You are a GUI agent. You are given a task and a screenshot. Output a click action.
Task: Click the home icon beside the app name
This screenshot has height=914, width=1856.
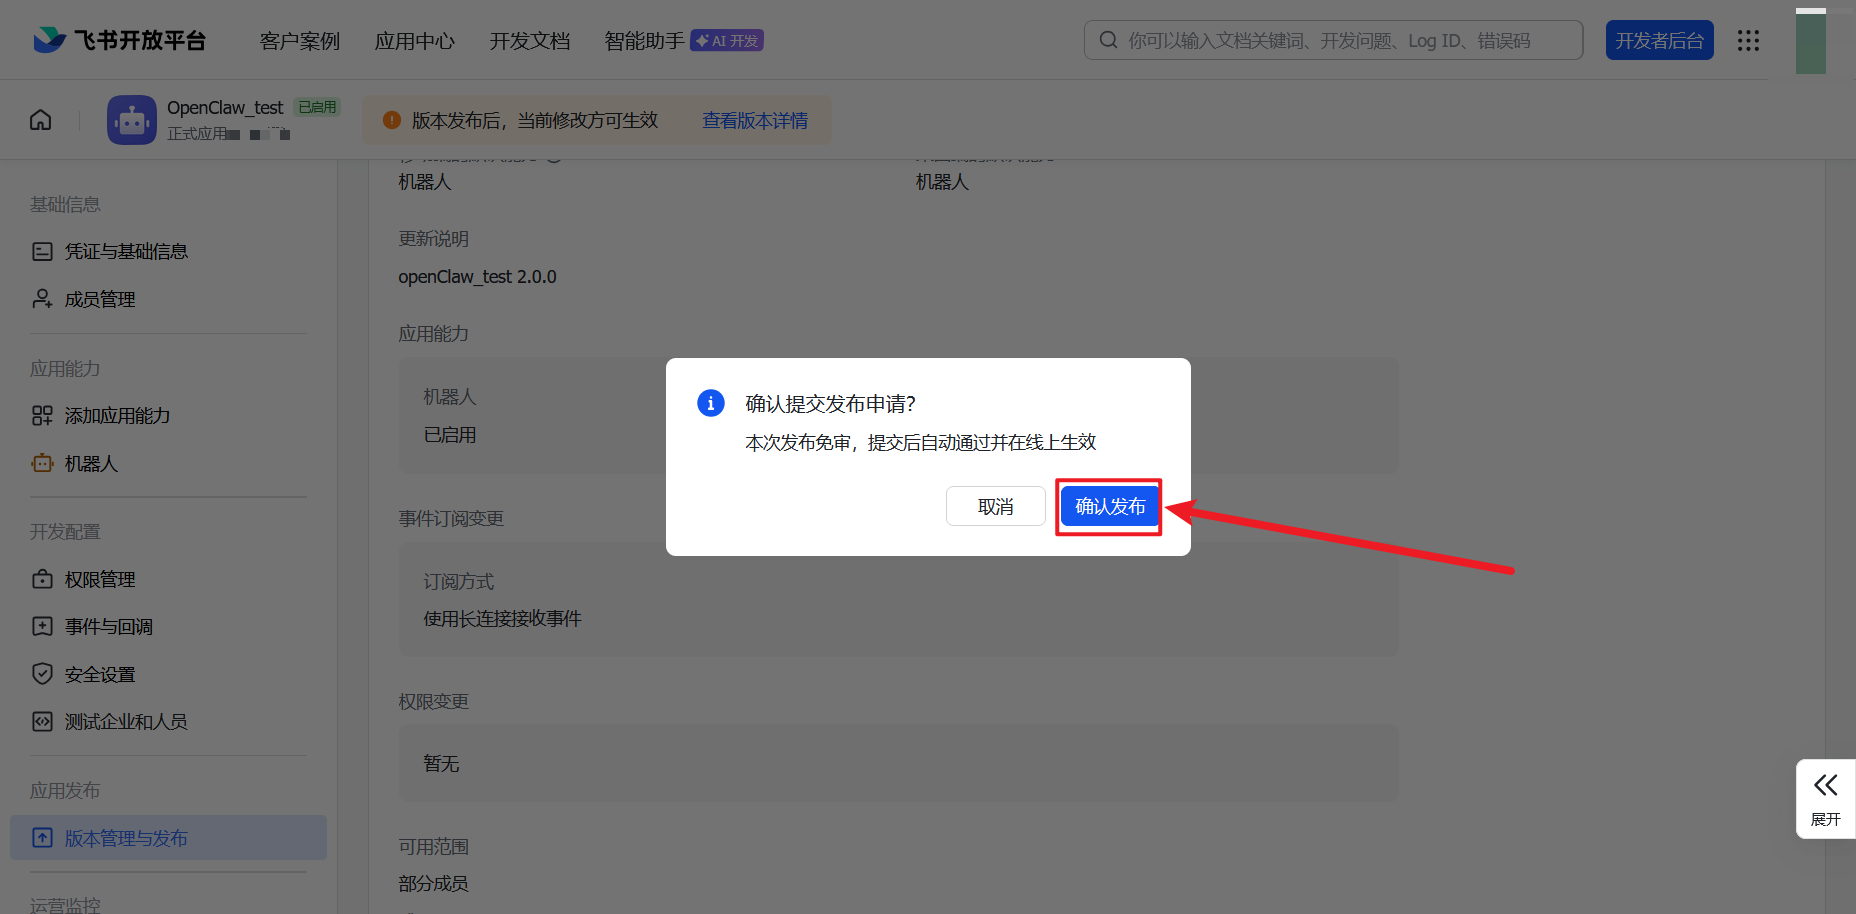[x=40, y=119]
